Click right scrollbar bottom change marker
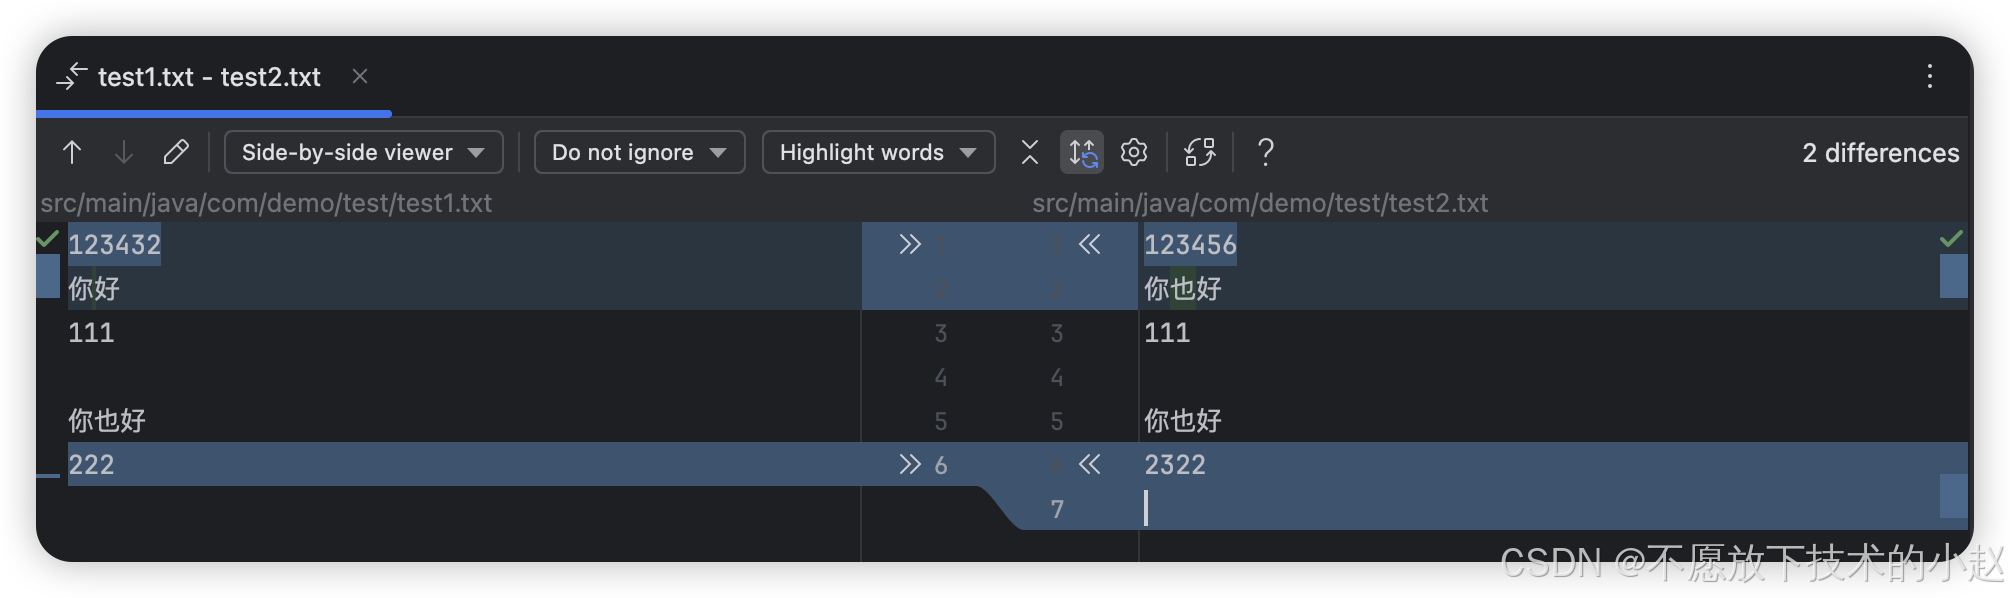Viewport: 2010px width, 598px height. [1954, 496]
